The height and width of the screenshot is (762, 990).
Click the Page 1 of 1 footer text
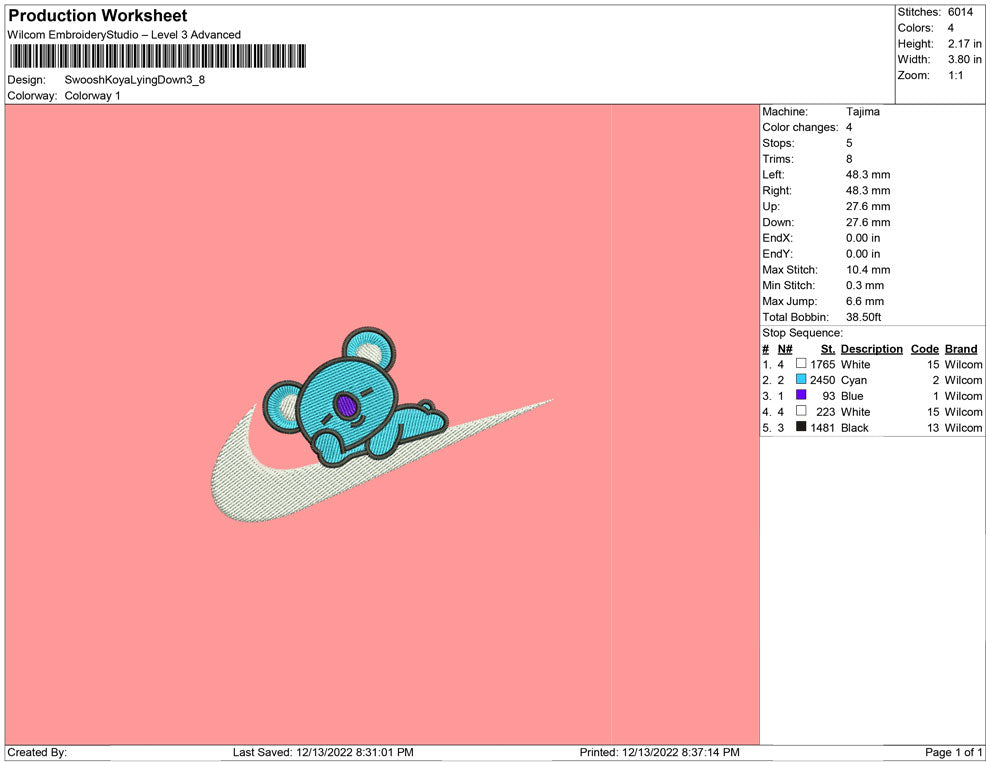click(x=954, y=752)
